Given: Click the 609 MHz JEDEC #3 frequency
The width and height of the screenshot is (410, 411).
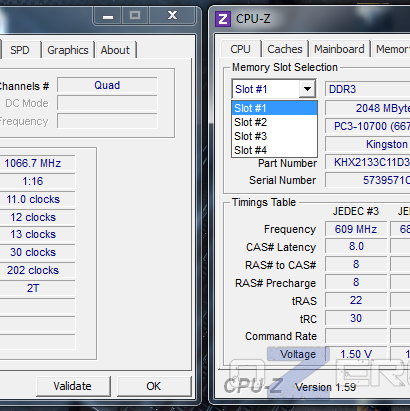Looking at the screenshot, I should click(356, 229).
